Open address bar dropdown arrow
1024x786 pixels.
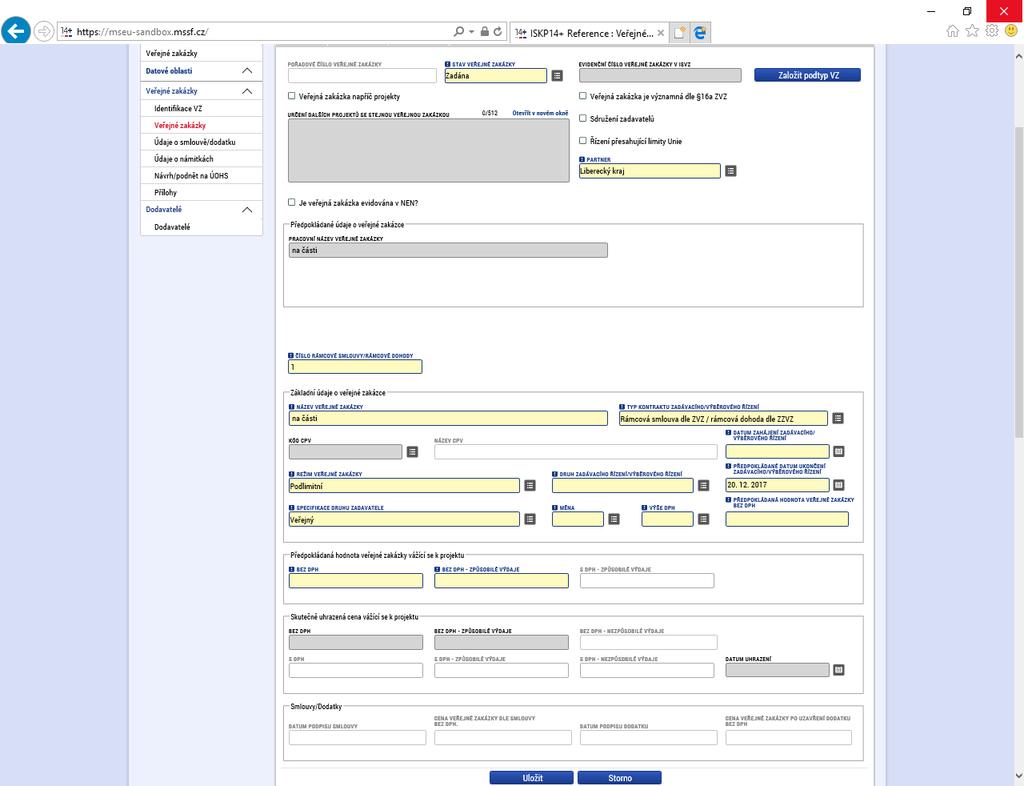(472, 31)
